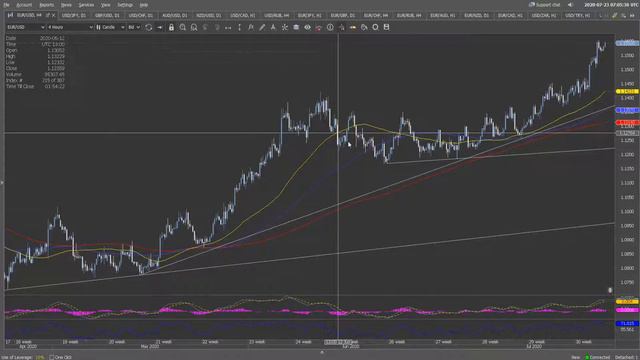Click the red moving average price label
640x360 pixels.
(627, 122)
